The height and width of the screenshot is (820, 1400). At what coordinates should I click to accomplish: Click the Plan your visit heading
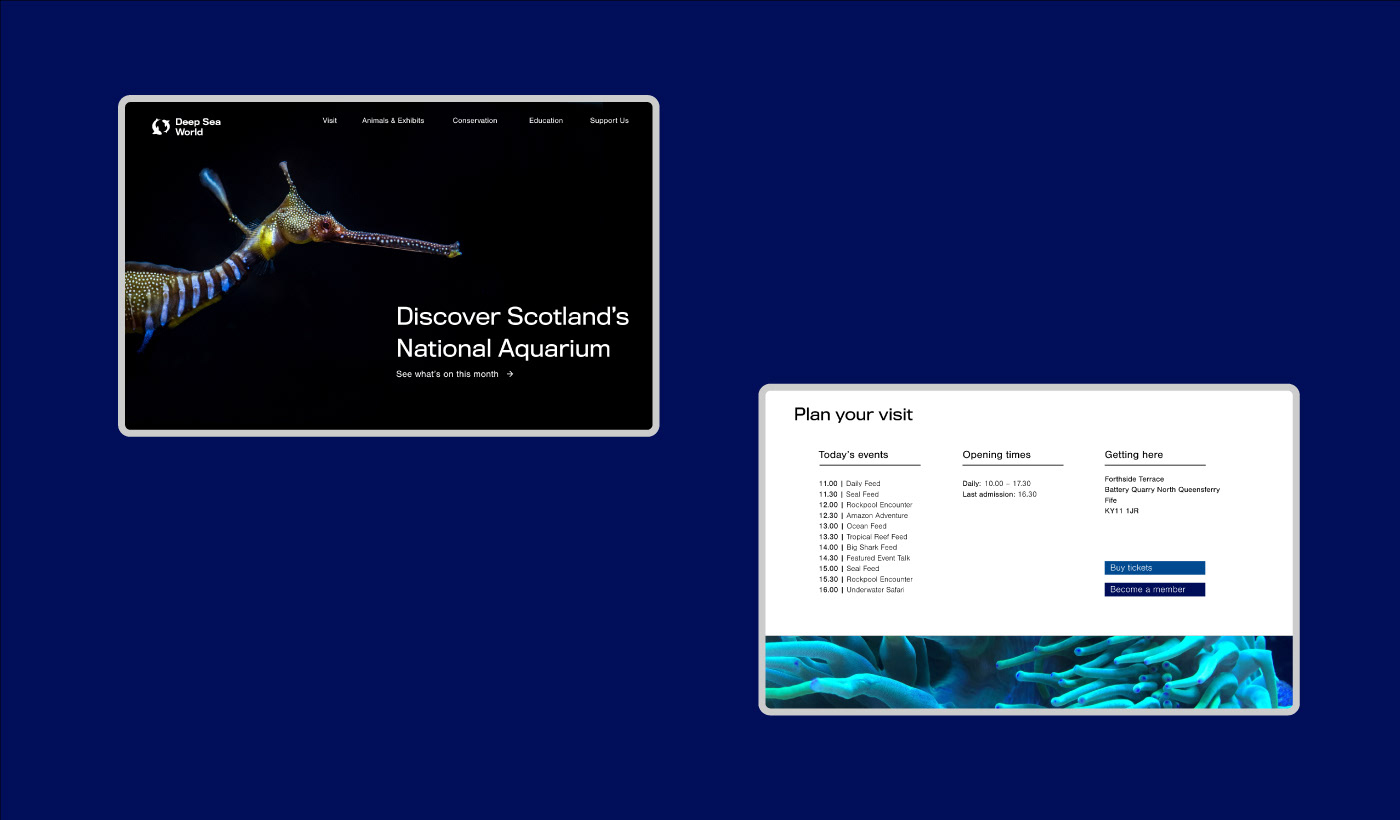(x=853, y=414)
